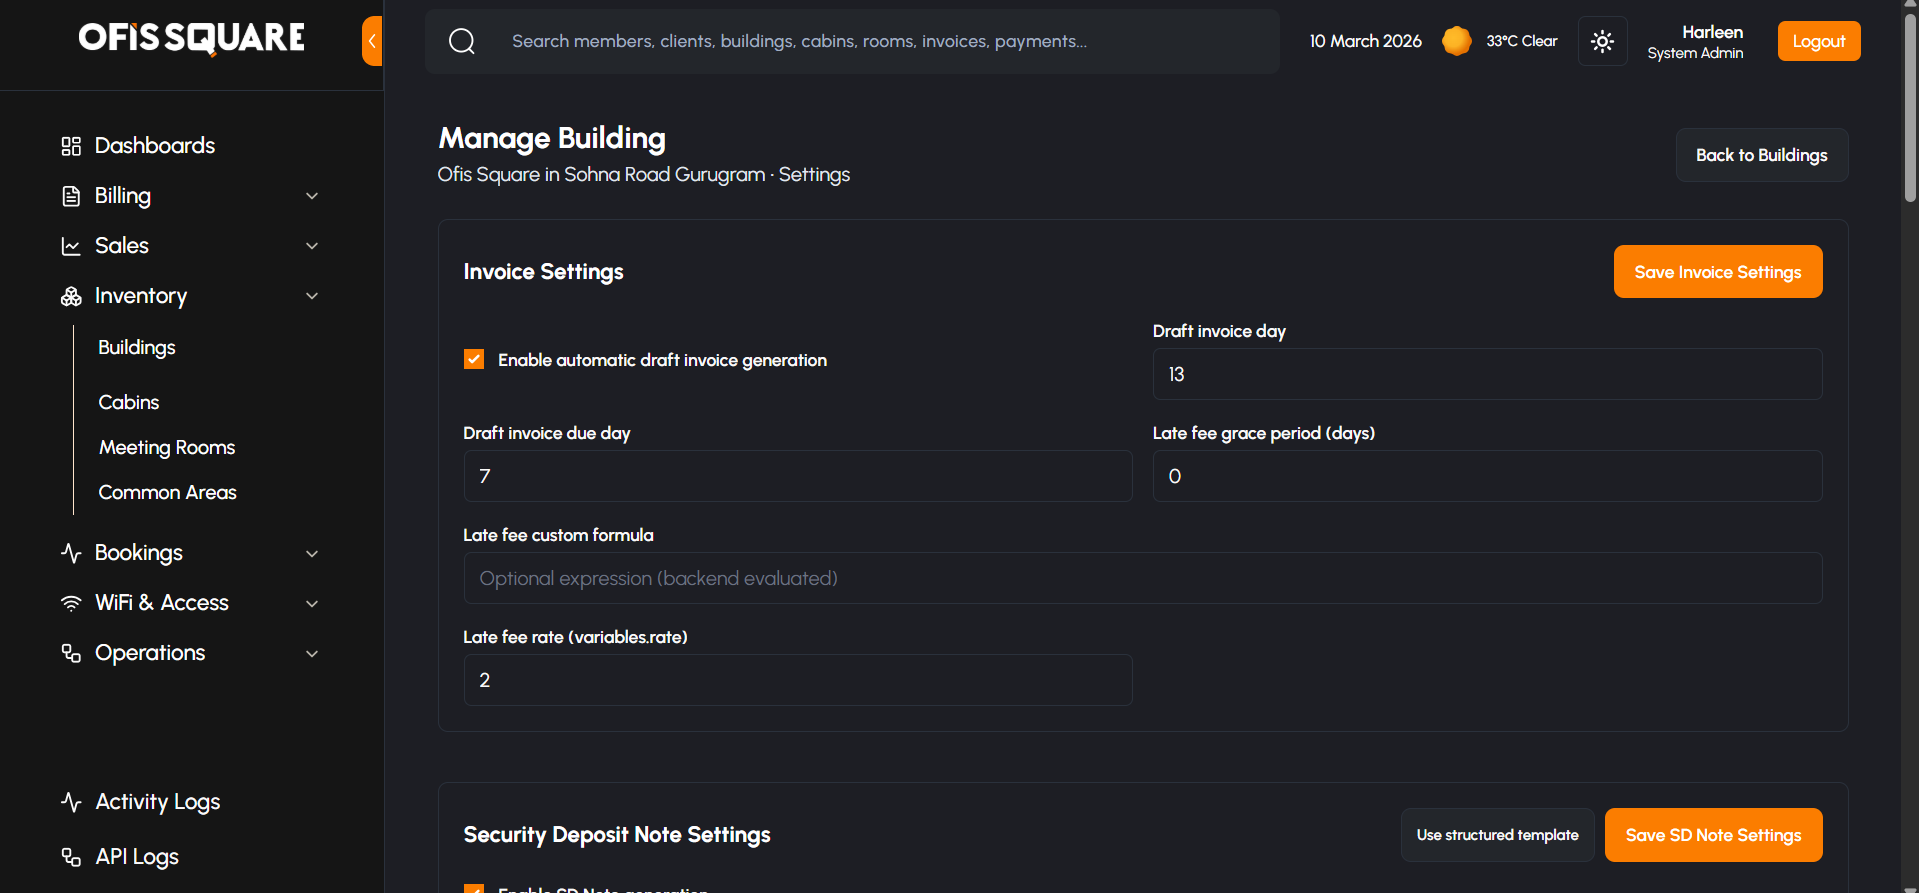Expand the Billing menu chevron

tap(312, 196)
